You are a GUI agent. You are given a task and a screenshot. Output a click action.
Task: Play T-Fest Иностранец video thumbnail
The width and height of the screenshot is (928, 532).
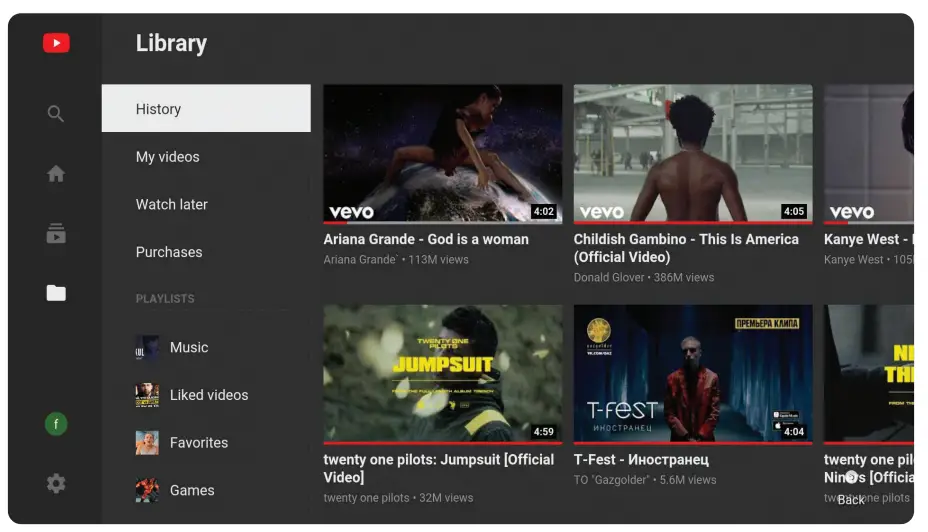(693, 373)
